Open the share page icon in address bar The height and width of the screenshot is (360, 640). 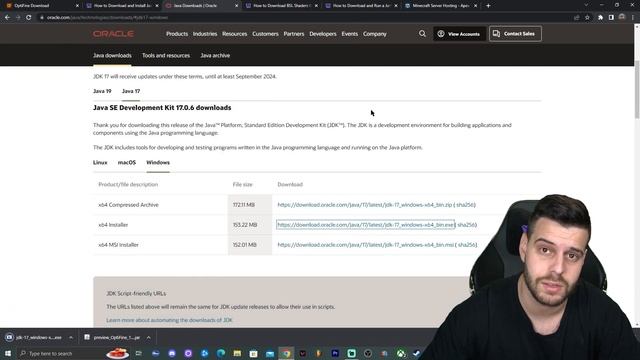click(577, 18)
